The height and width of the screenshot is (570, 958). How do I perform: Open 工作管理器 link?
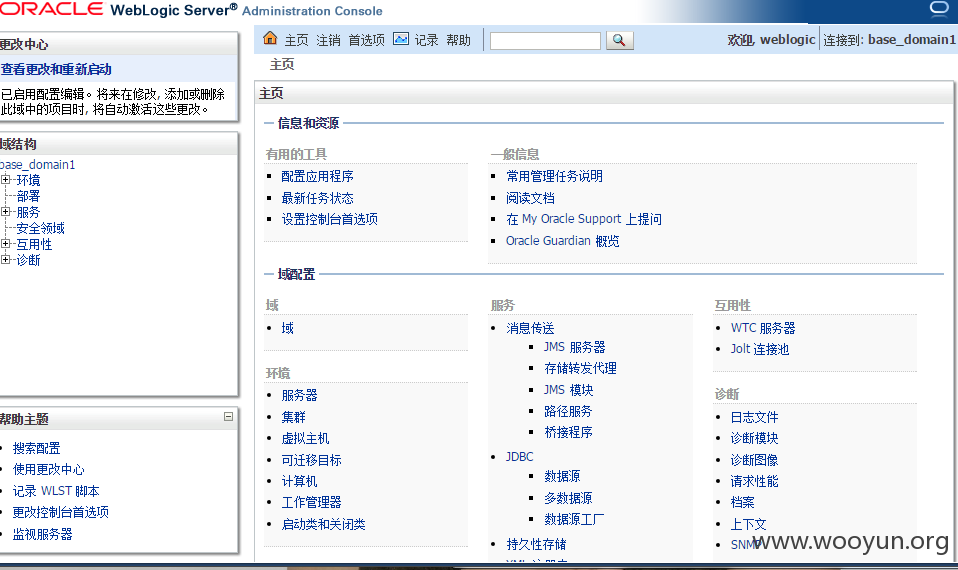(311, 502)
